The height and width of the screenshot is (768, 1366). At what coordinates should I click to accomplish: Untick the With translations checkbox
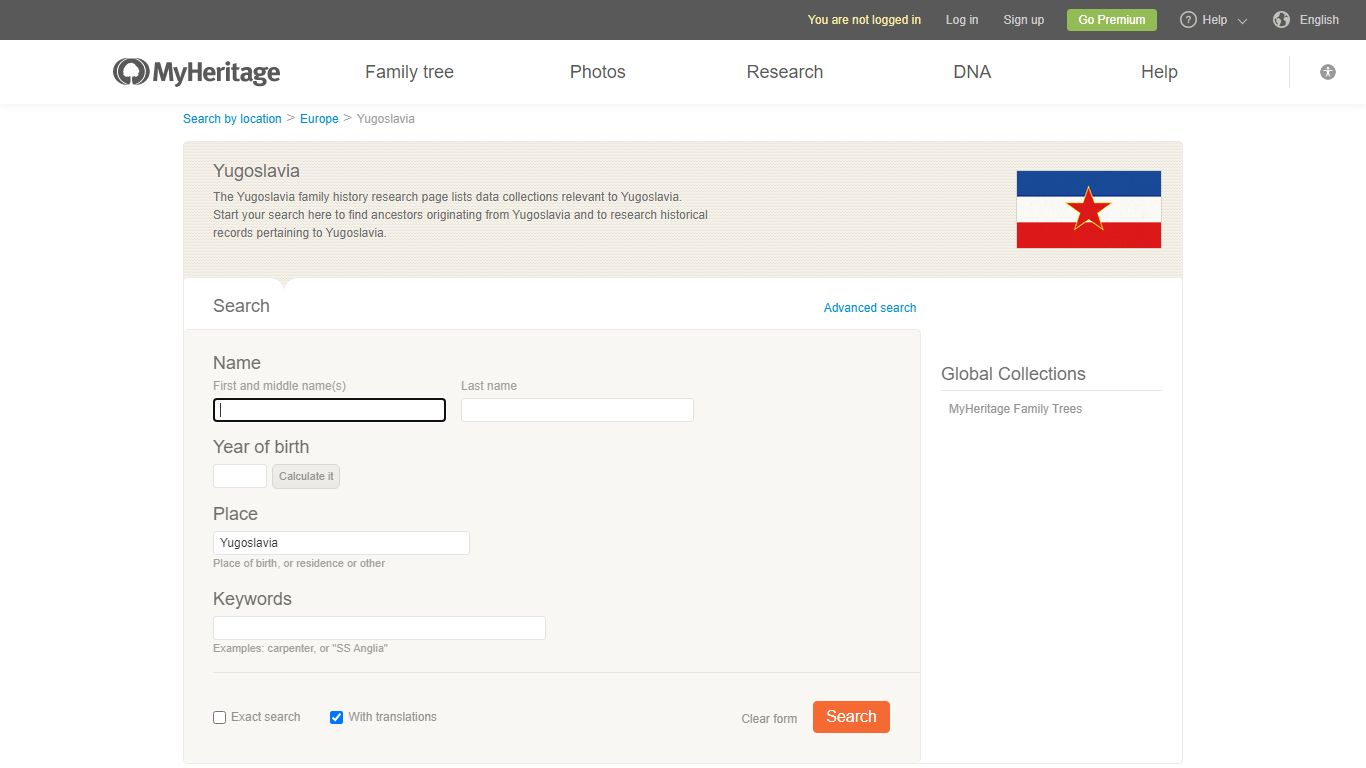[x=336, y=717]
